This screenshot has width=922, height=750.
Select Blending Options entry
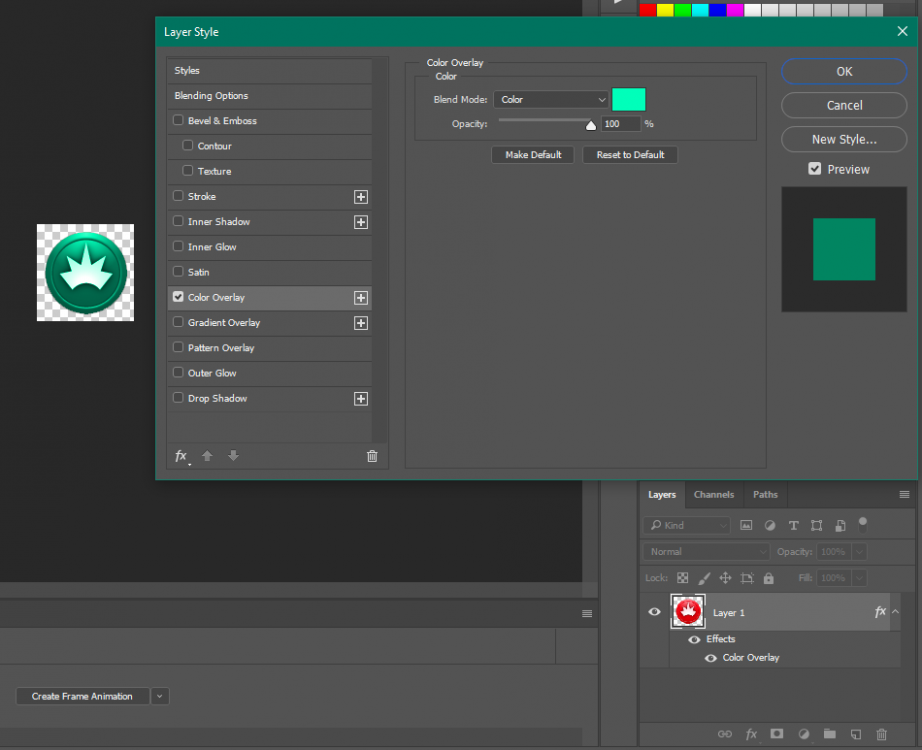tap(269, 95)
